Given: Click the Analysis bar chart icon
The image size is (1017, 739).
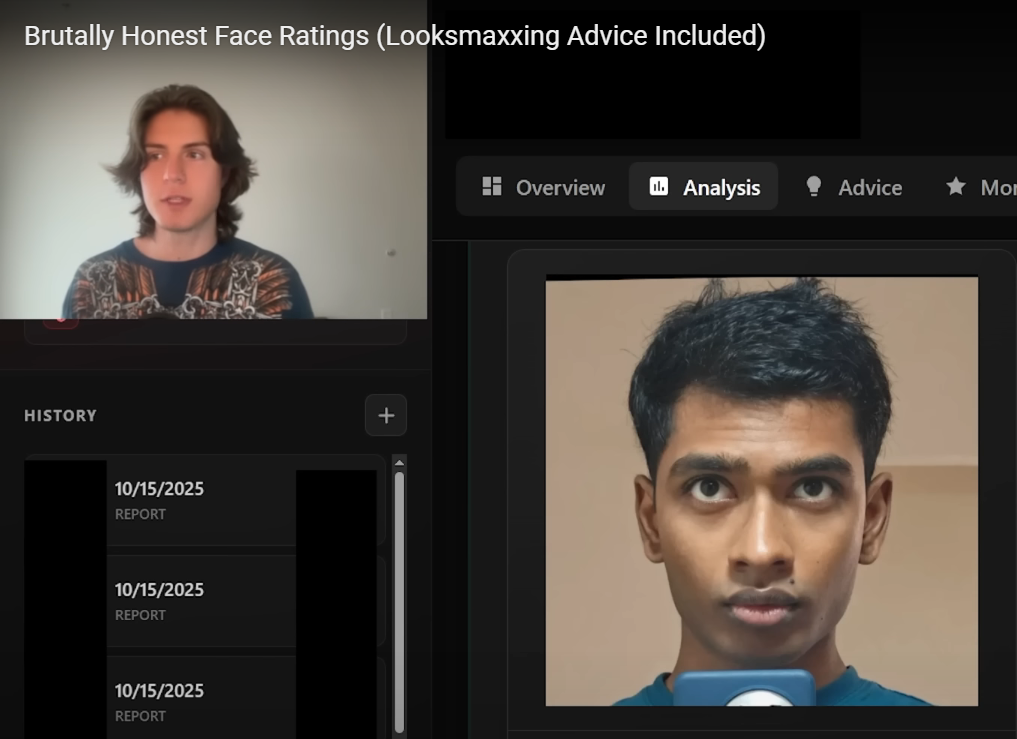Looking at the screenshot, I should point(659,187).
